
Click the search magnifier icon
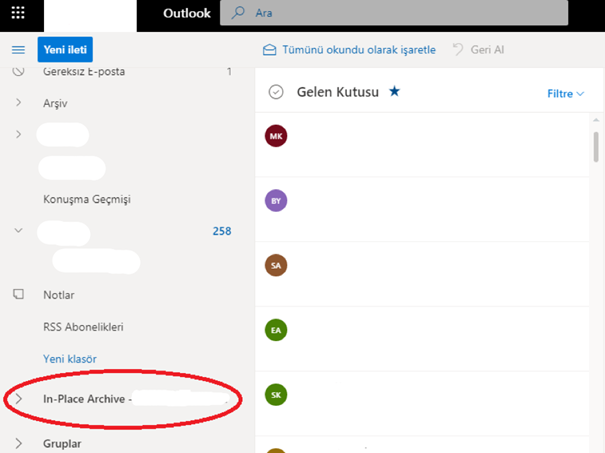(x=238, y=13)
